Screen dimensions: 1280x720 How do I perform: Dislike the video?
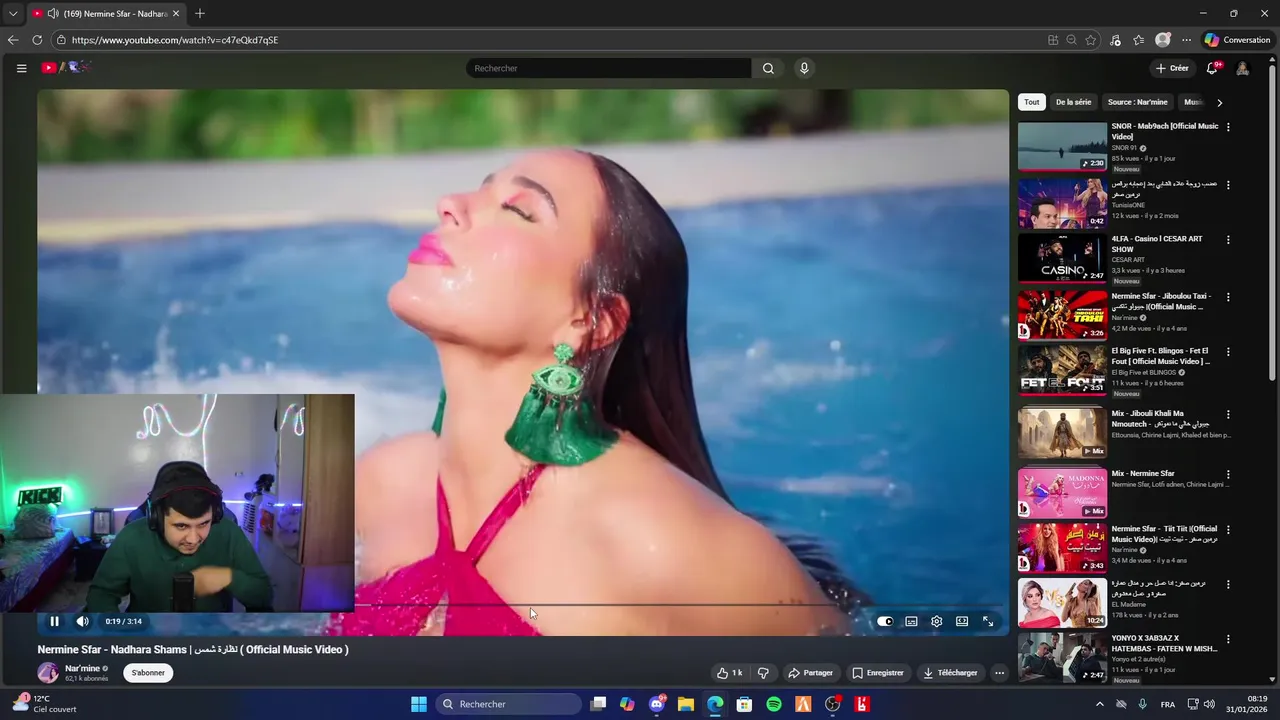763,673
